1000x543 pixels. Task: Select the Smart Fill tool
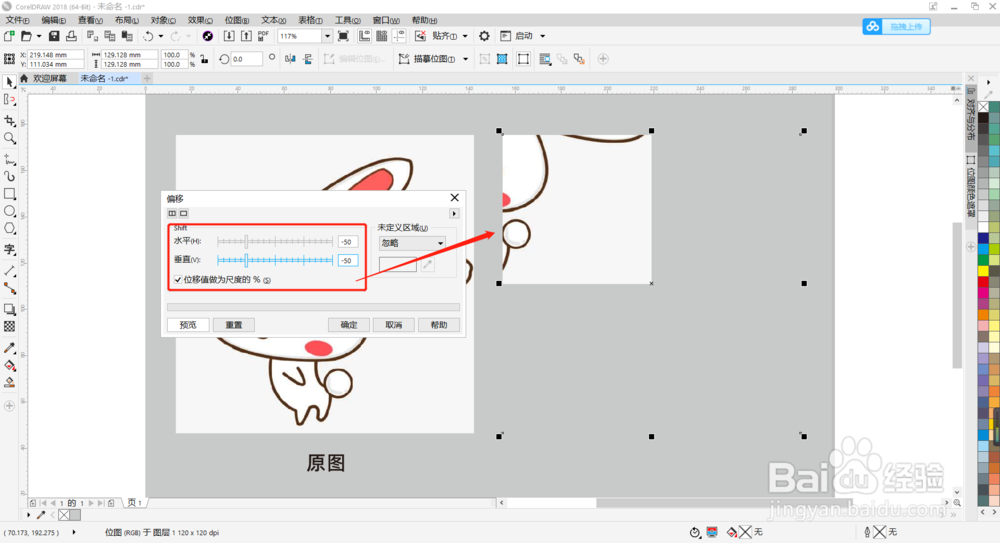coord(10,383)
